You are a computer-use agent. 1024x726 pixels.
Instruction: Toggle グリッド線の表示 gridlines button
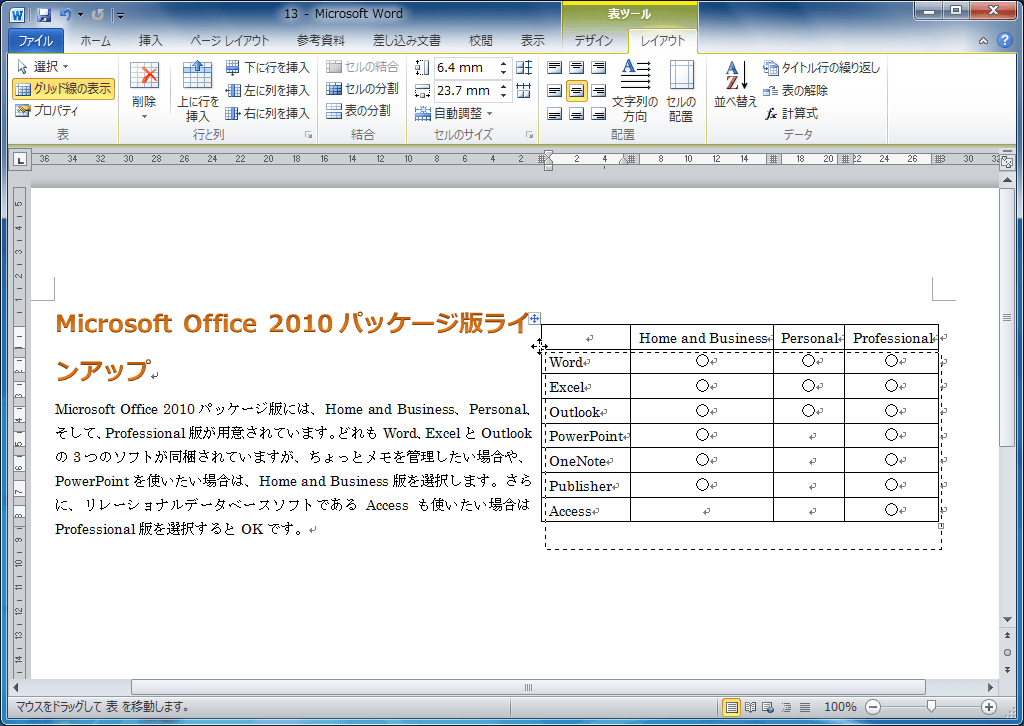coord(63,89)
